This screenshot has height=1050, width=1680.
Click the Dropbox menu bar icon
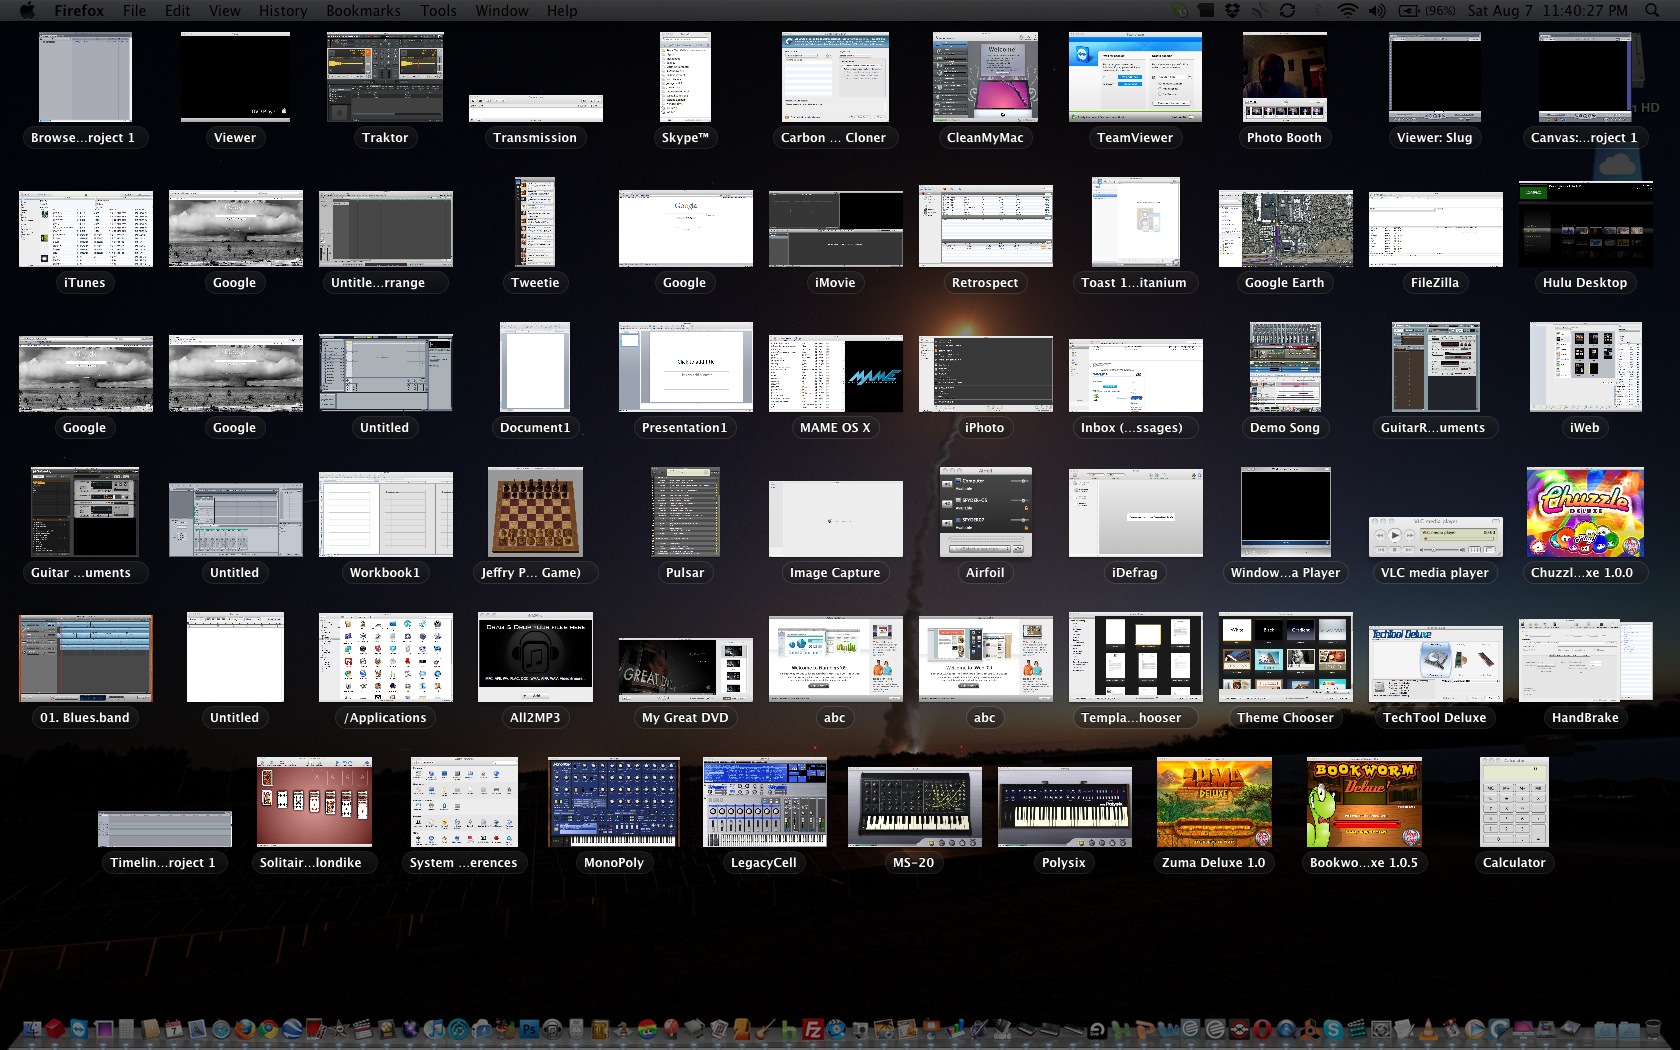[1232, 10]
